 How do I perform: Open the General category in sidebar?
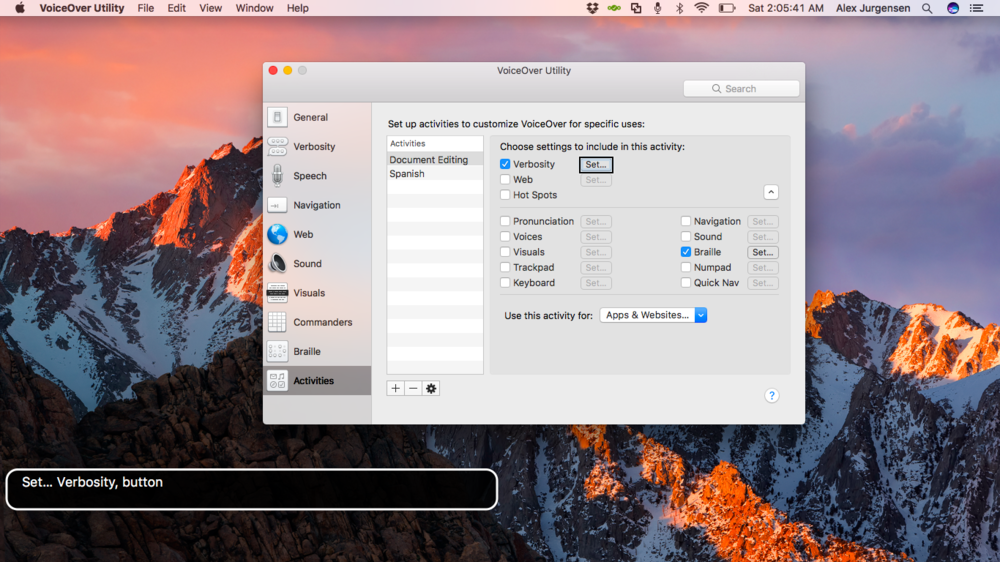[317, 117]
